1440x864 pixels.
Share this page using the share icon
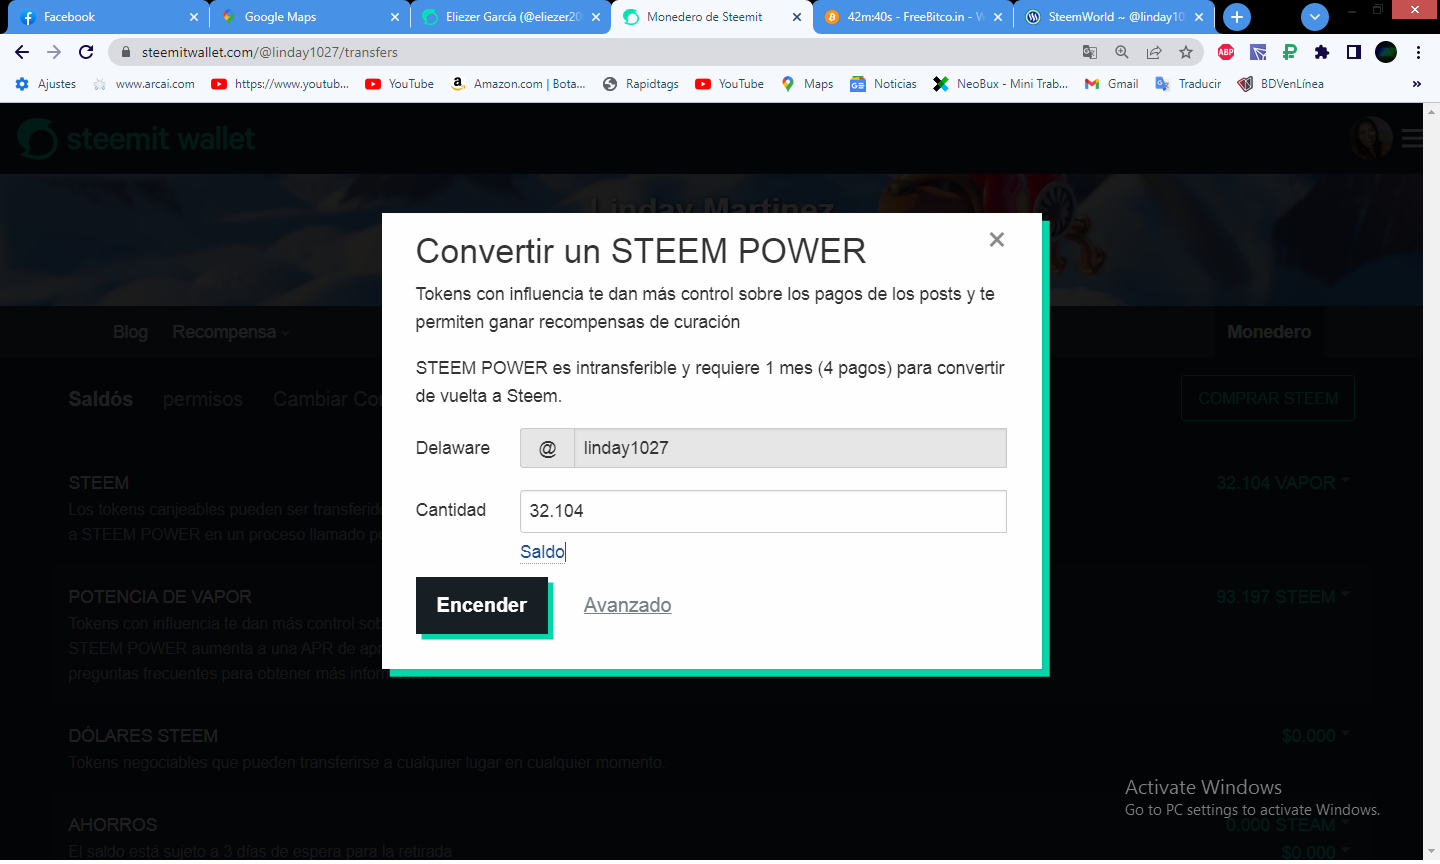[1154, 52]
